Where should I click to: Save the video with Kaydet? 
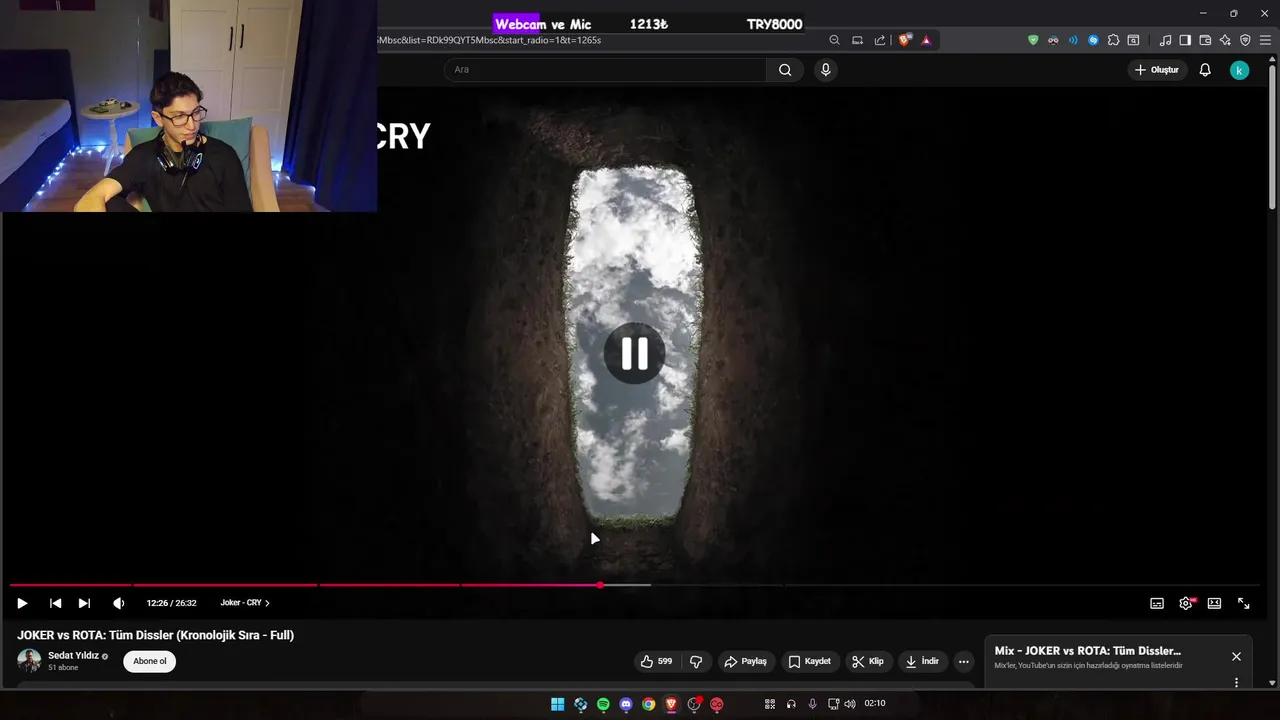810,661
